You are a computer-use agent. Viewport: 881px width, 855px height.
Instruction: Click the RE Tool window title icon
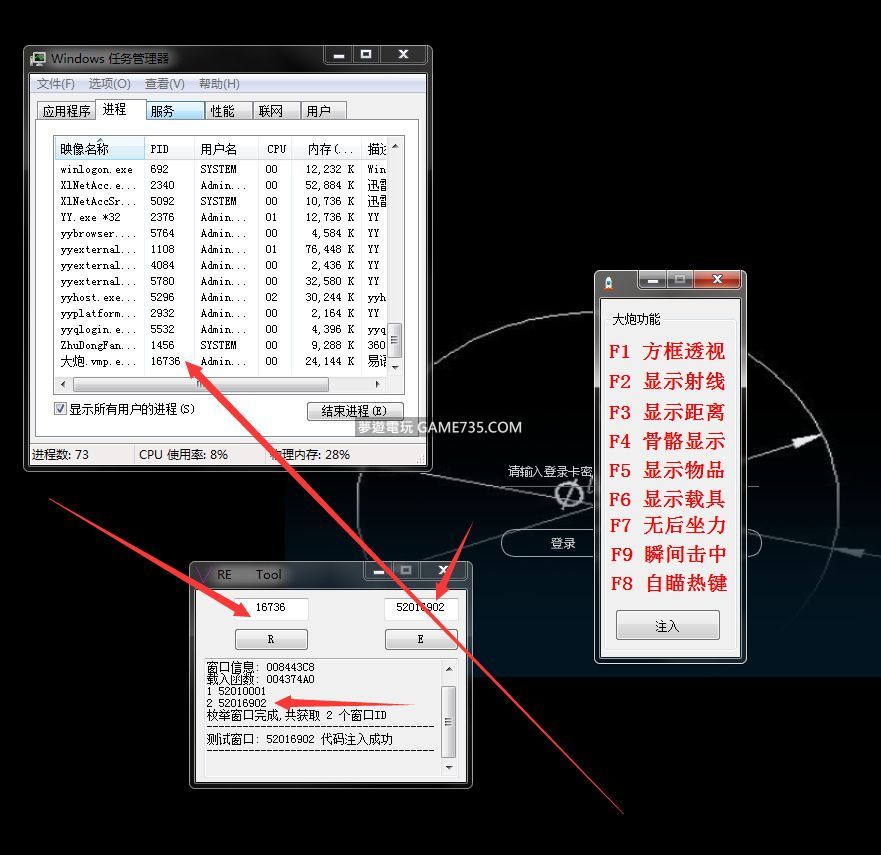coord(203,574)
